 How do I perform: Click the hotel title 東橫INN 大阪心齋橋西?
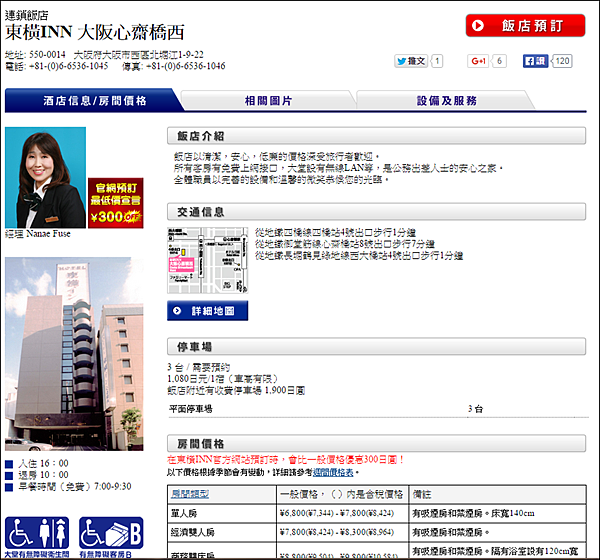click(95, 32)
